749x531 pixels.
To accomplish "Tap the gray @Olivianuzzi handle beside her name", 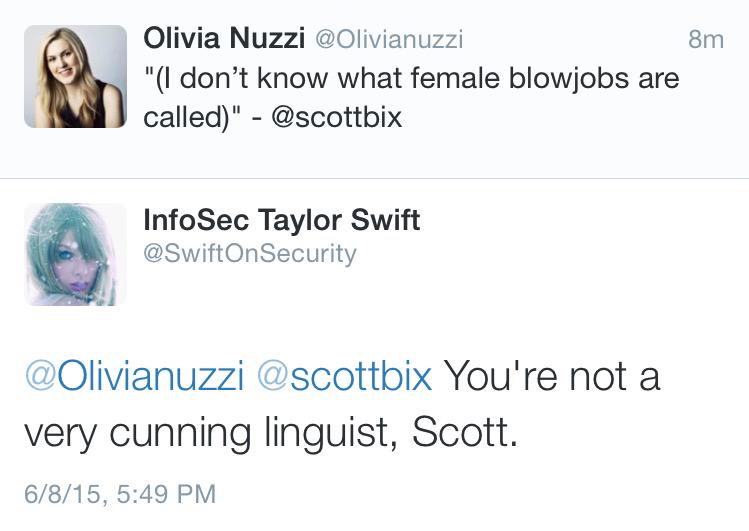I will pyautogui.click(x=389, y=40).
